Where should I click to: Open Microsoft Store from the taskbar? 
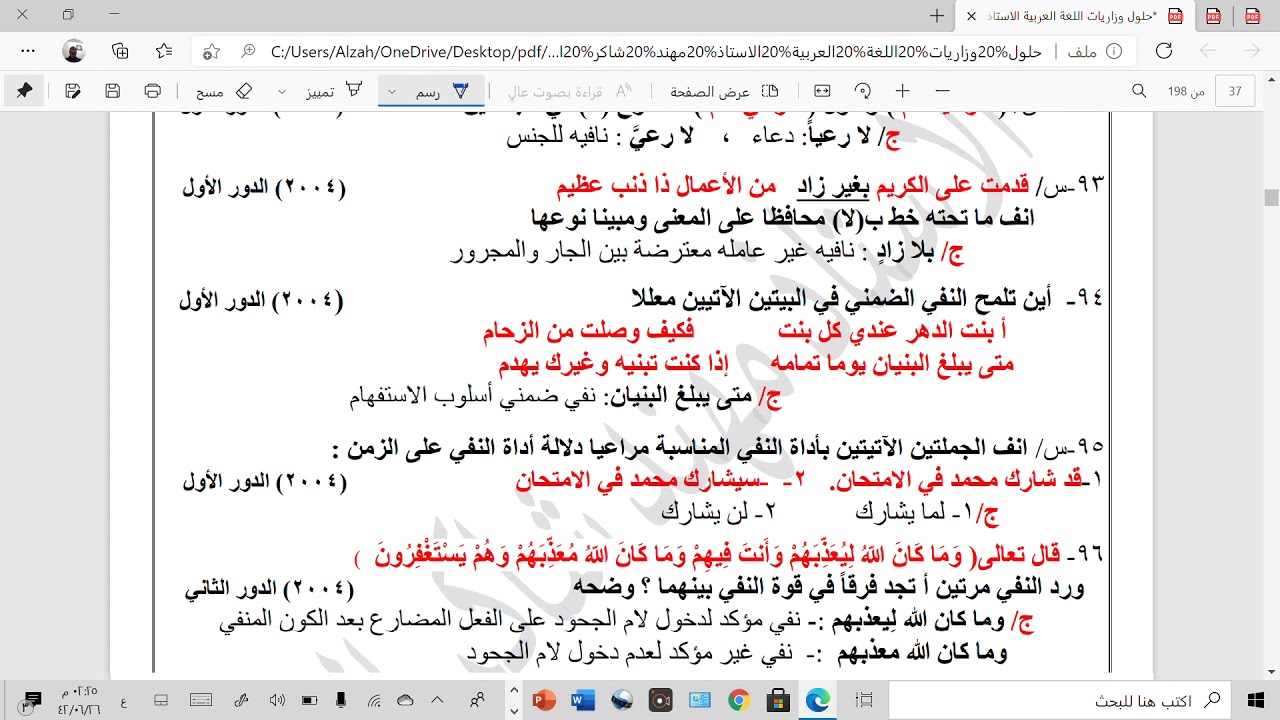[x=779, y=700]
